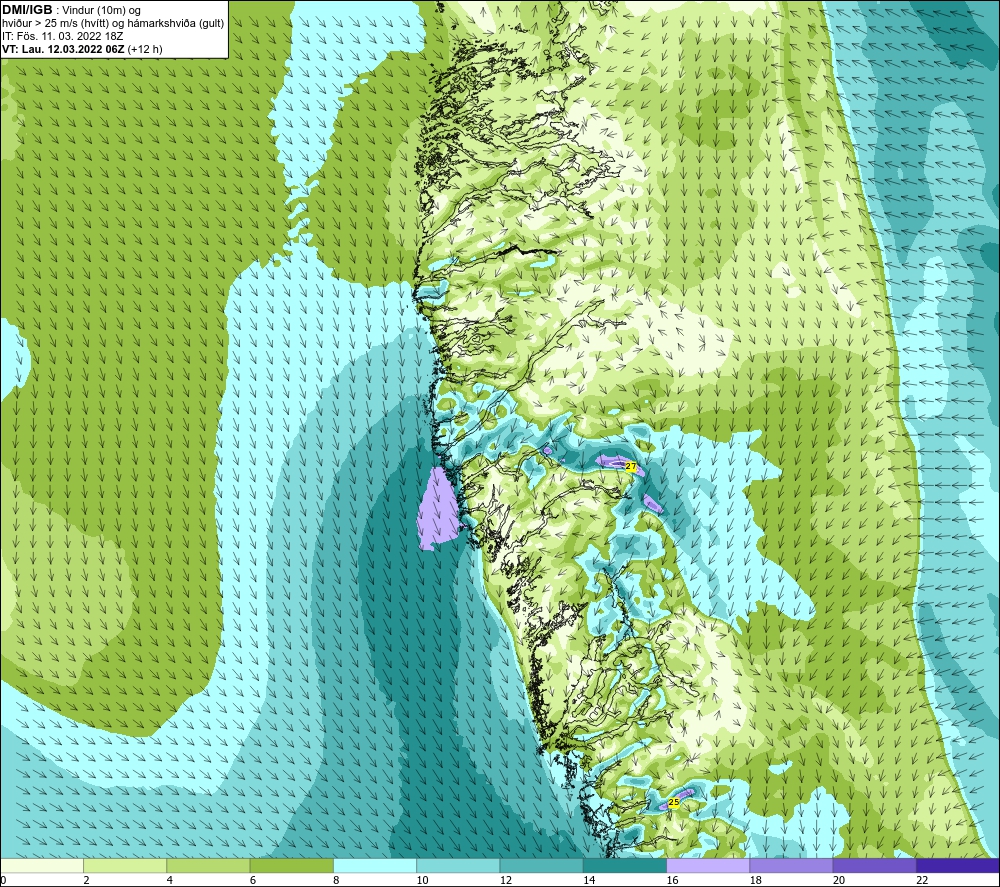Click the 'IT: Fös. 11. 03. 2022 18Z' line
This screenshot has height=887, width=1000.
coord(62,36)
